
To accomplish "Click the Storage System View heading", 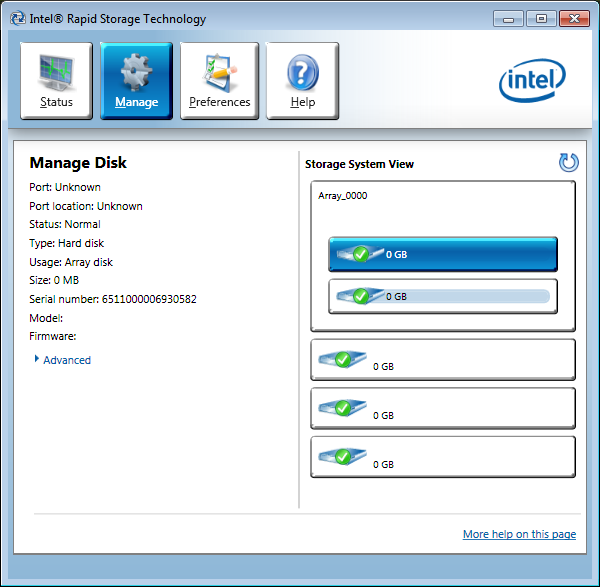I will pos(359,164).
